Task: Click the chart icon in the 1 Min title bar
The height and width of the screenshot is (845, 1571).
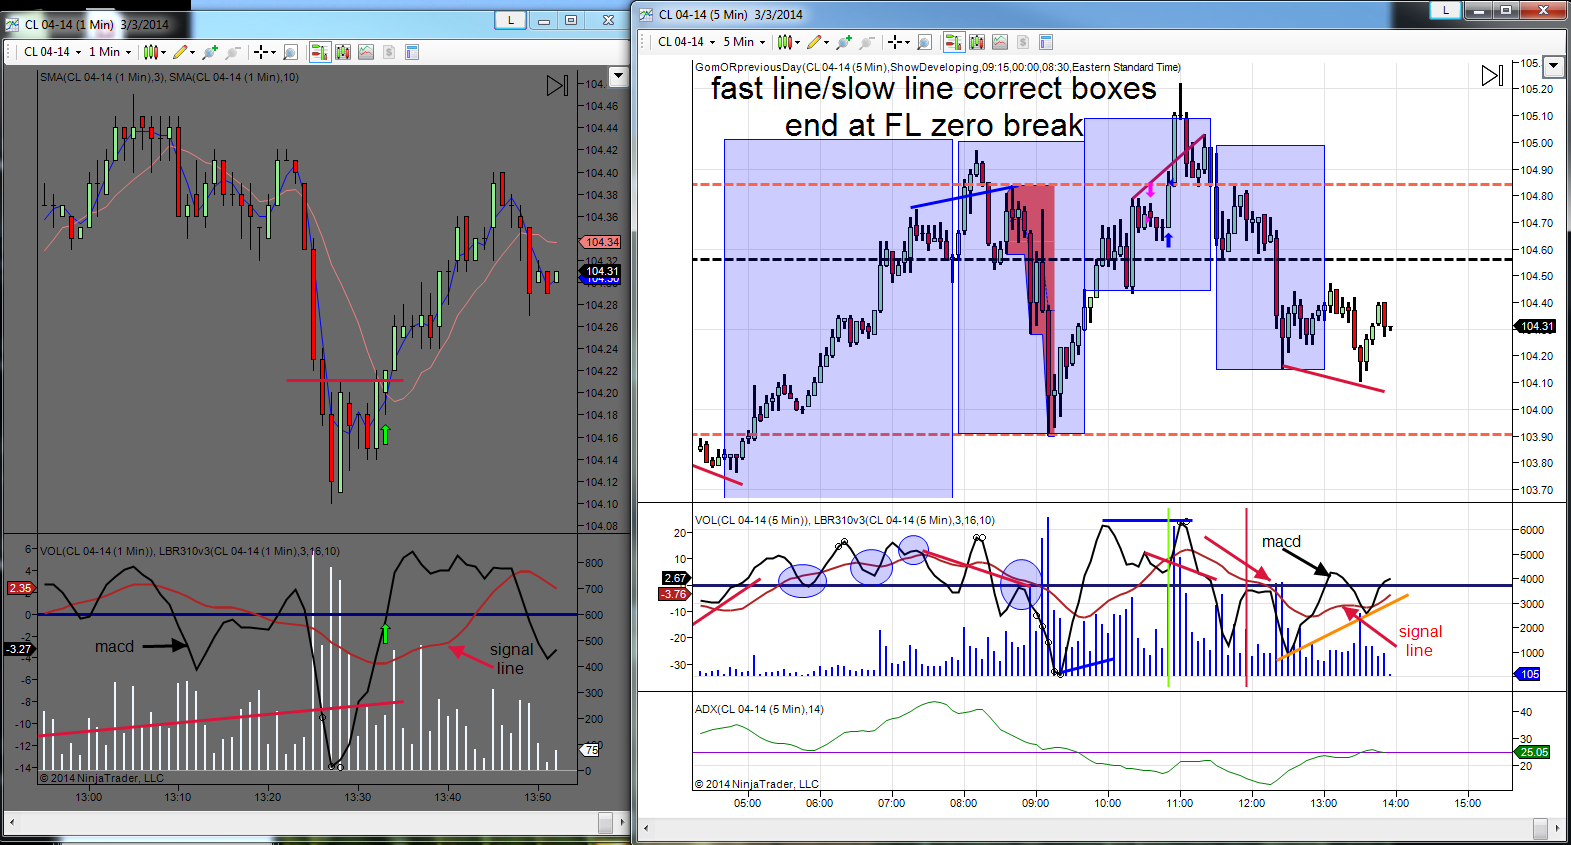Action: pos(13,24)
